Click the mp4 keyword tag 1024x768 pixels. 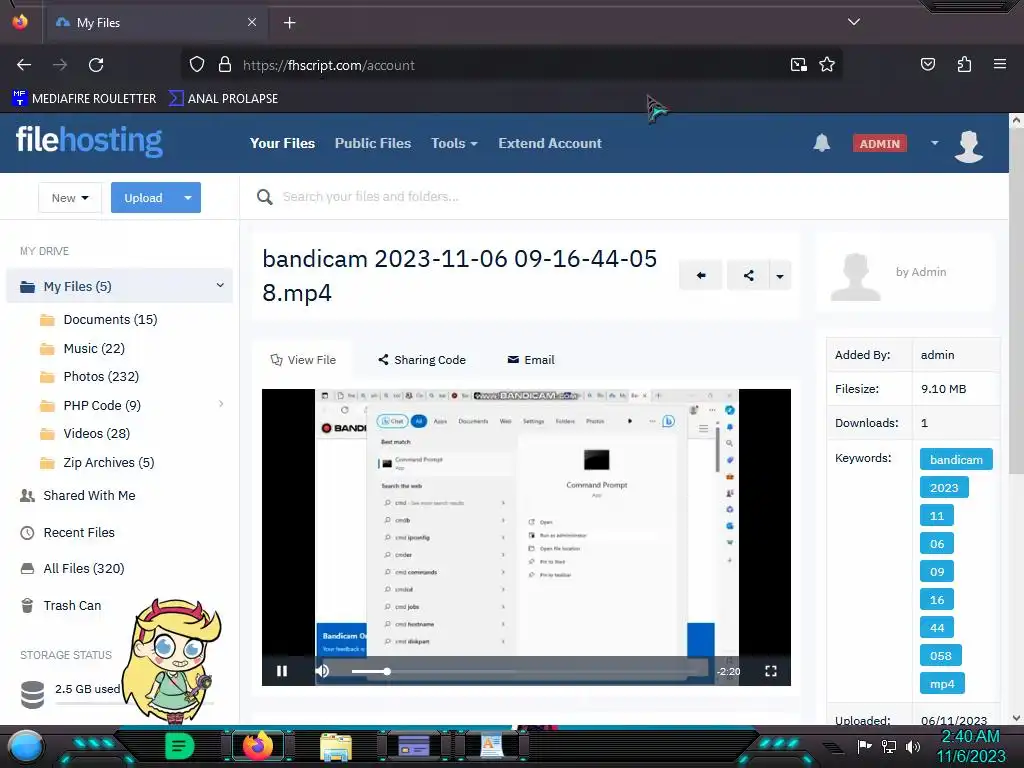click(x=942, y=684)
